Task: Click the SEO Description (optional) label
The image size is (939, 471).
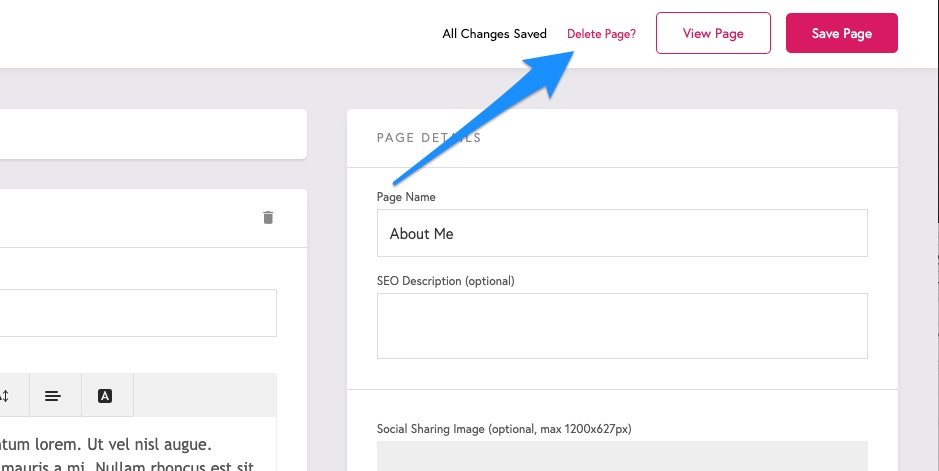Action: 446,281
